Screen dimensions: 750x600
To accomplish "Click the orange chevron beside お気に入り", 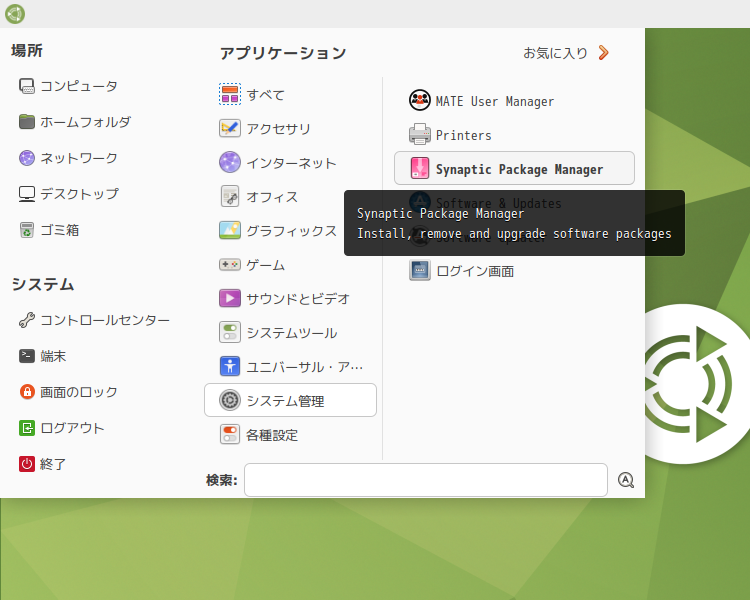I will pyautogui.click(x=604, y=53).
